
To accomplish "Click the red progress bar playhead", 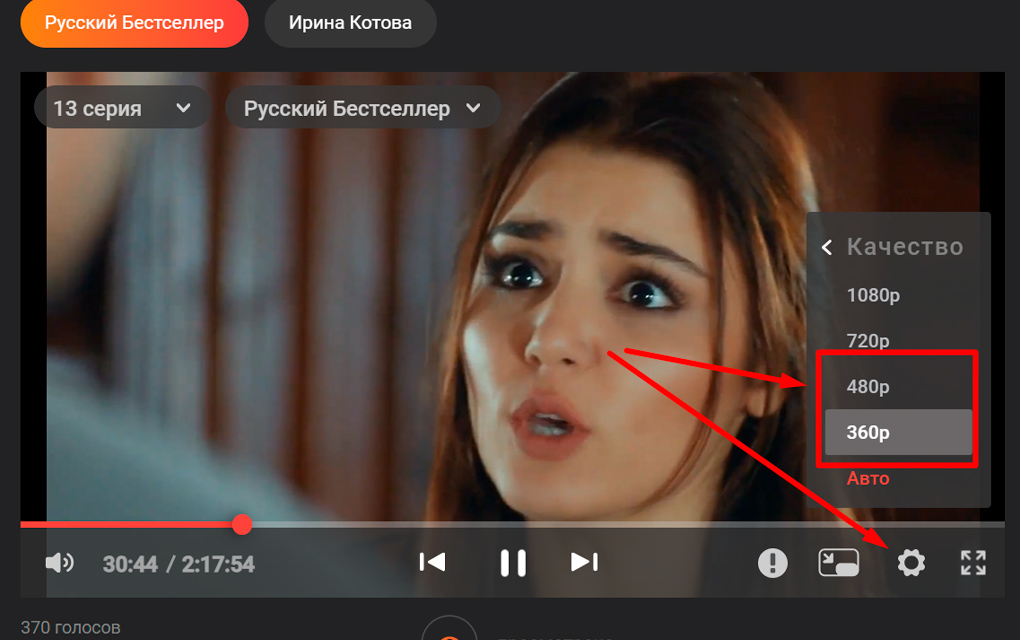I will tap(242, 524).
